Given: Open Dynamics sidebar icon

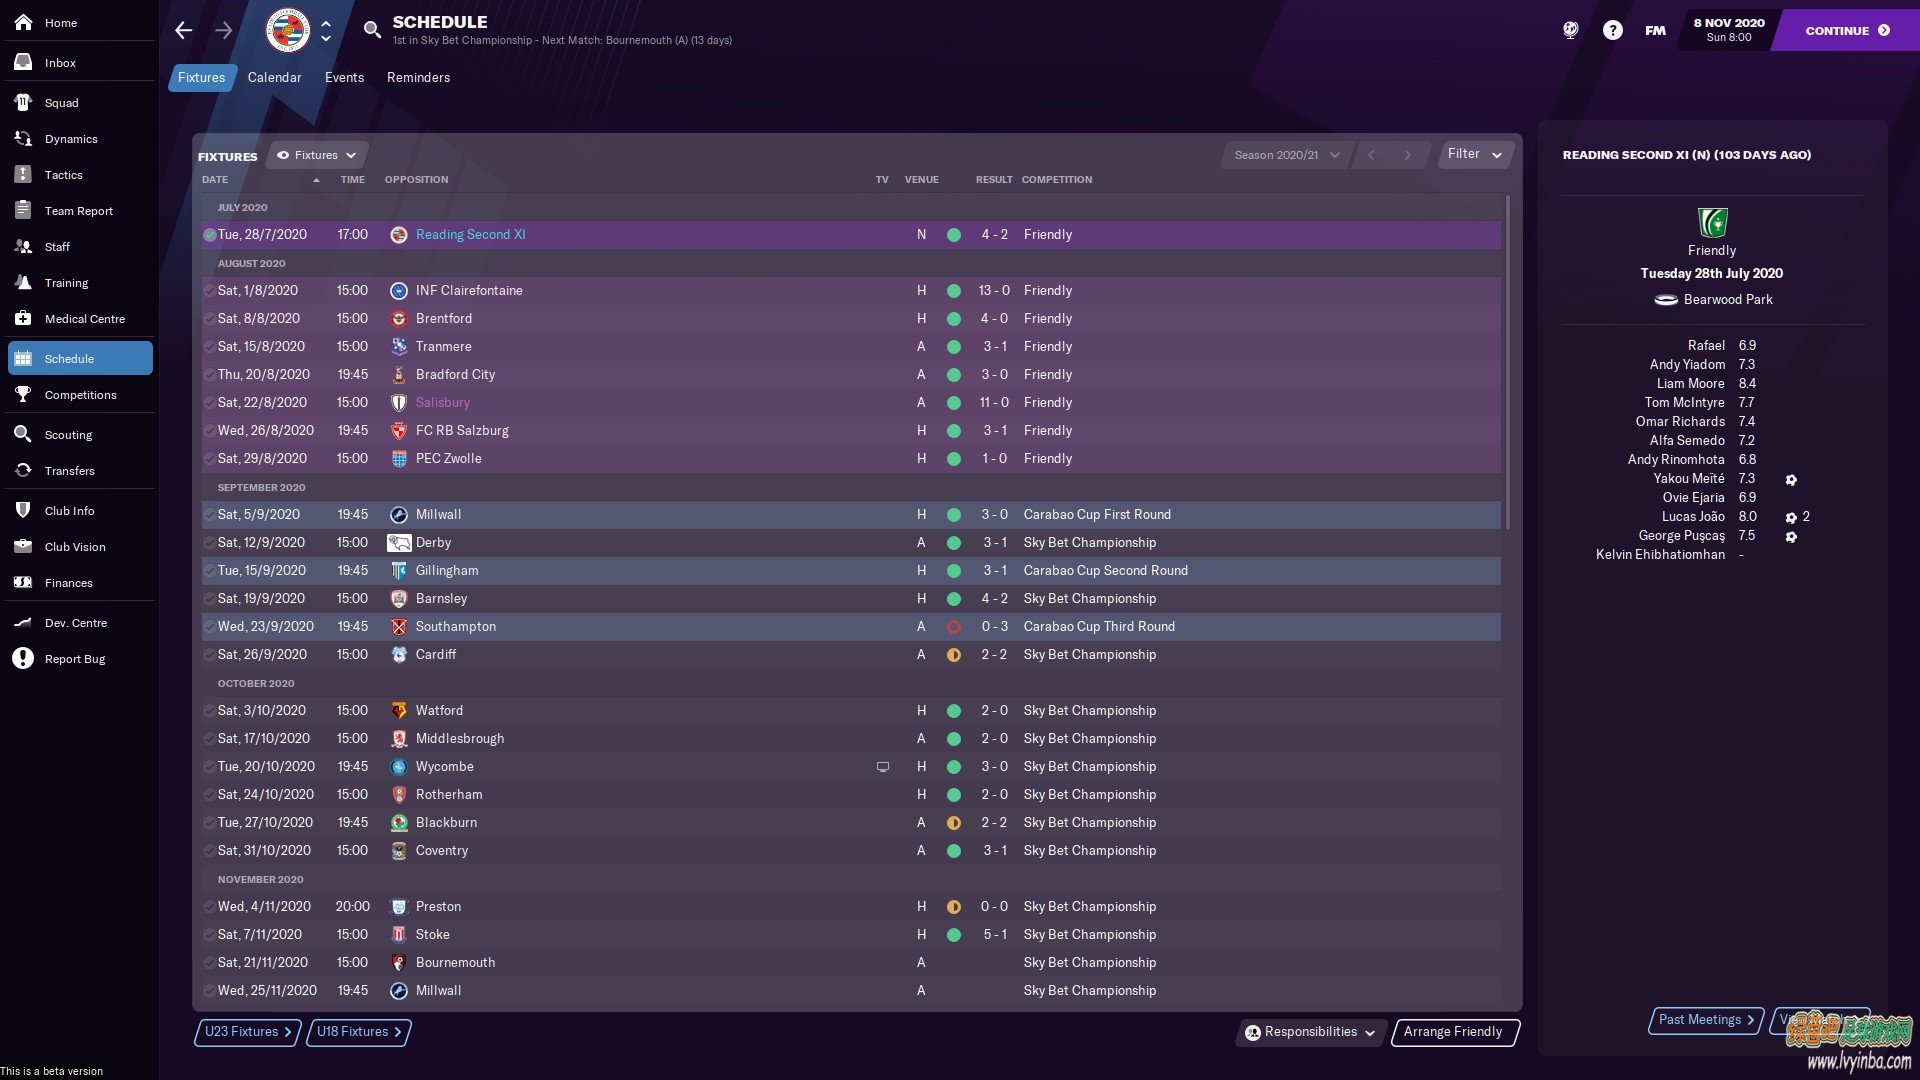Looking at the screenshot, I should tap(23, 138).
